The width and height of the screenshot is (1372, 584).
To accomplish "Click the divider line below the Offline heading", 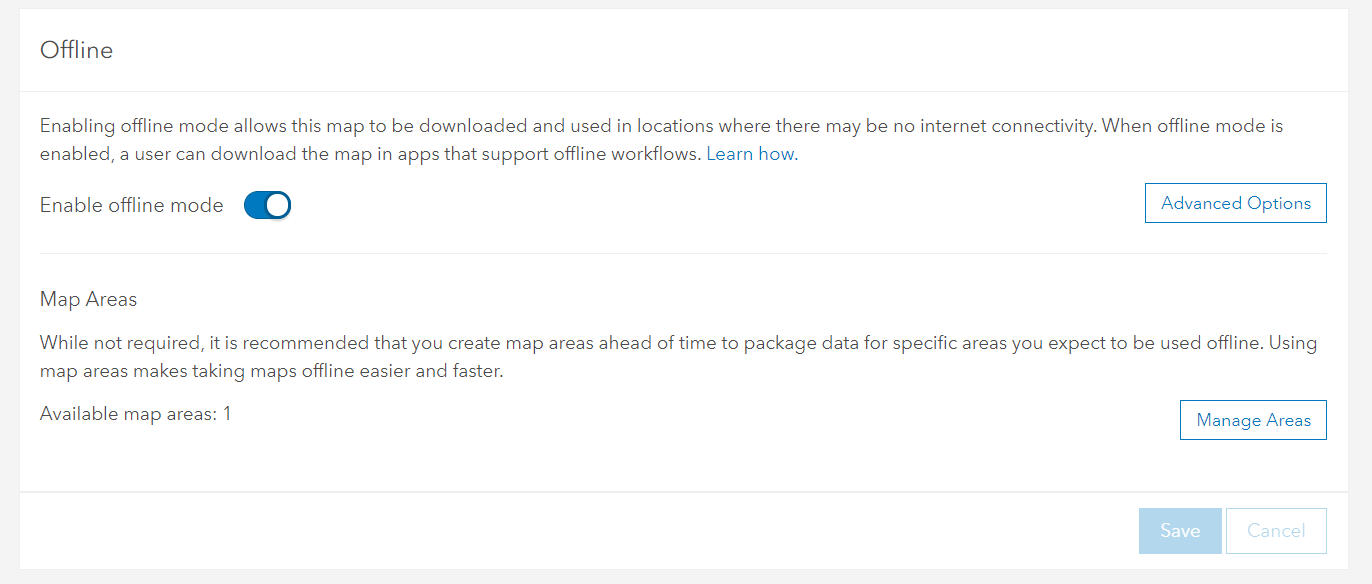I will 685,92.
